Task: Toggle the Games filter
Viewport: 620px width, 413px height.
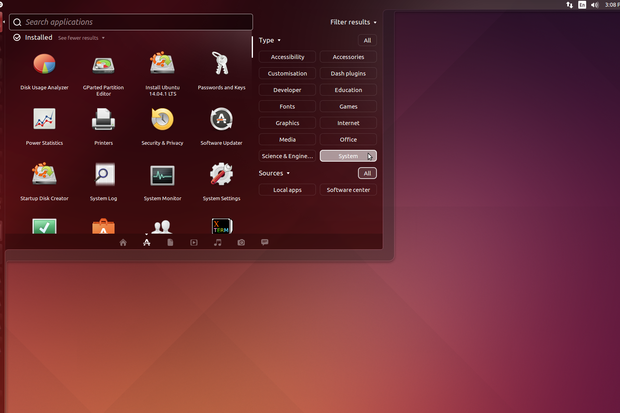Action: pyautogui.click(x=348, y=107)
